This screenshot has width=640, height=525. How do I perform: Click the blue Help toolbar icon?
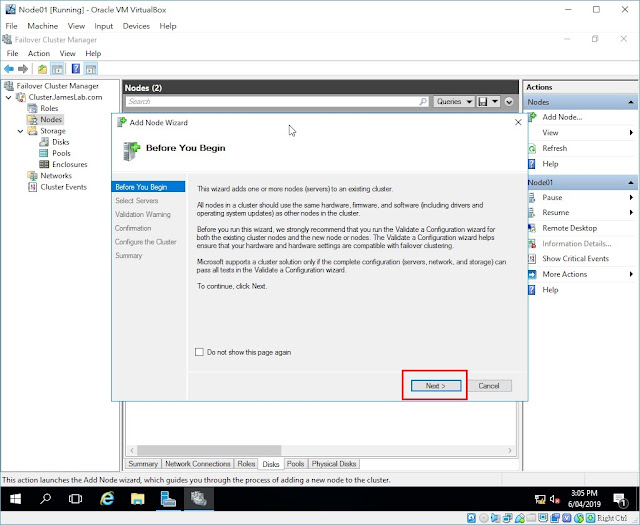[76, 69]
